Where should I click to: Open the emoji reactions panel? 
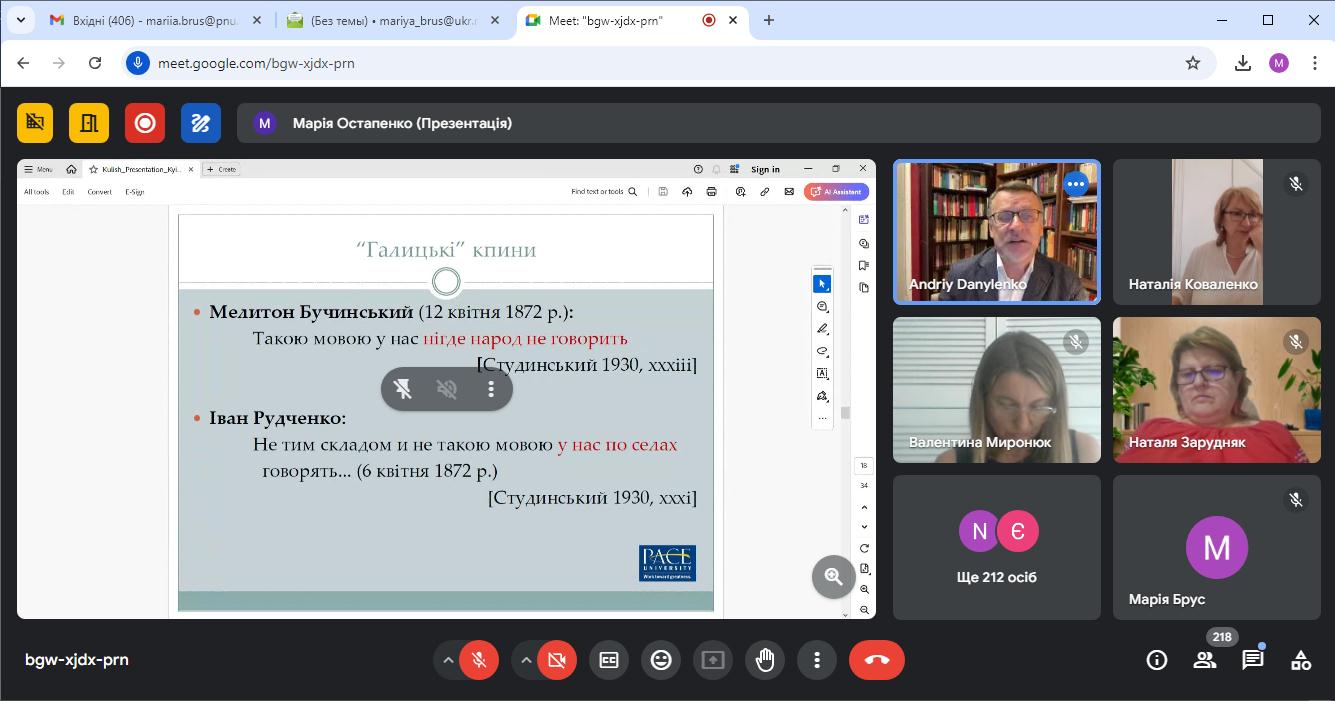pyautogui.click(x=661, y=660)
